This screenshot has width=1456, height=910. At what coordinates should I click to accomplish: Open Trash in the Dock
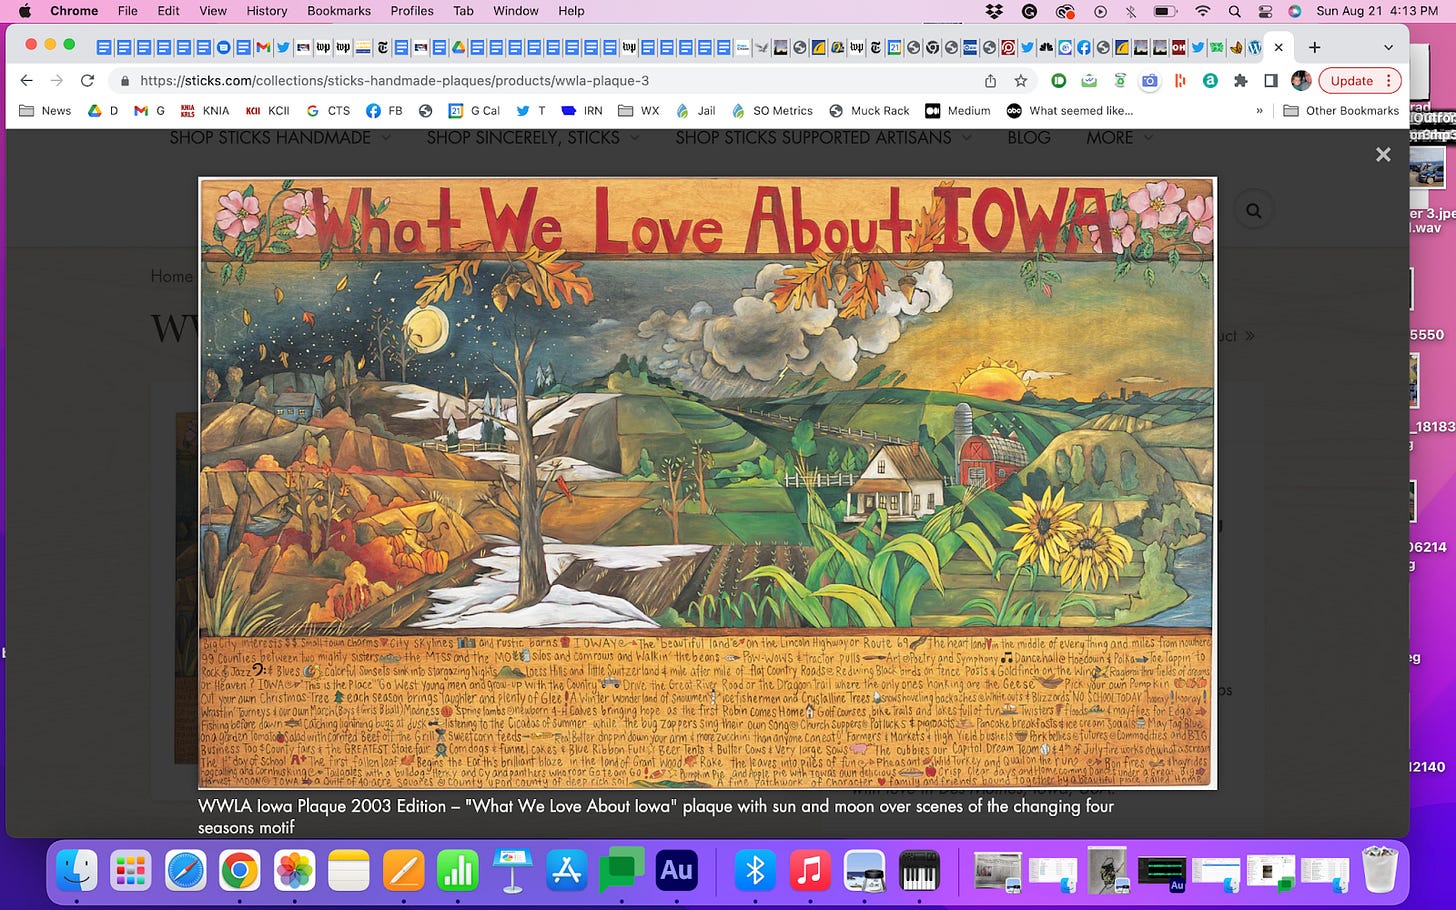1380,871
